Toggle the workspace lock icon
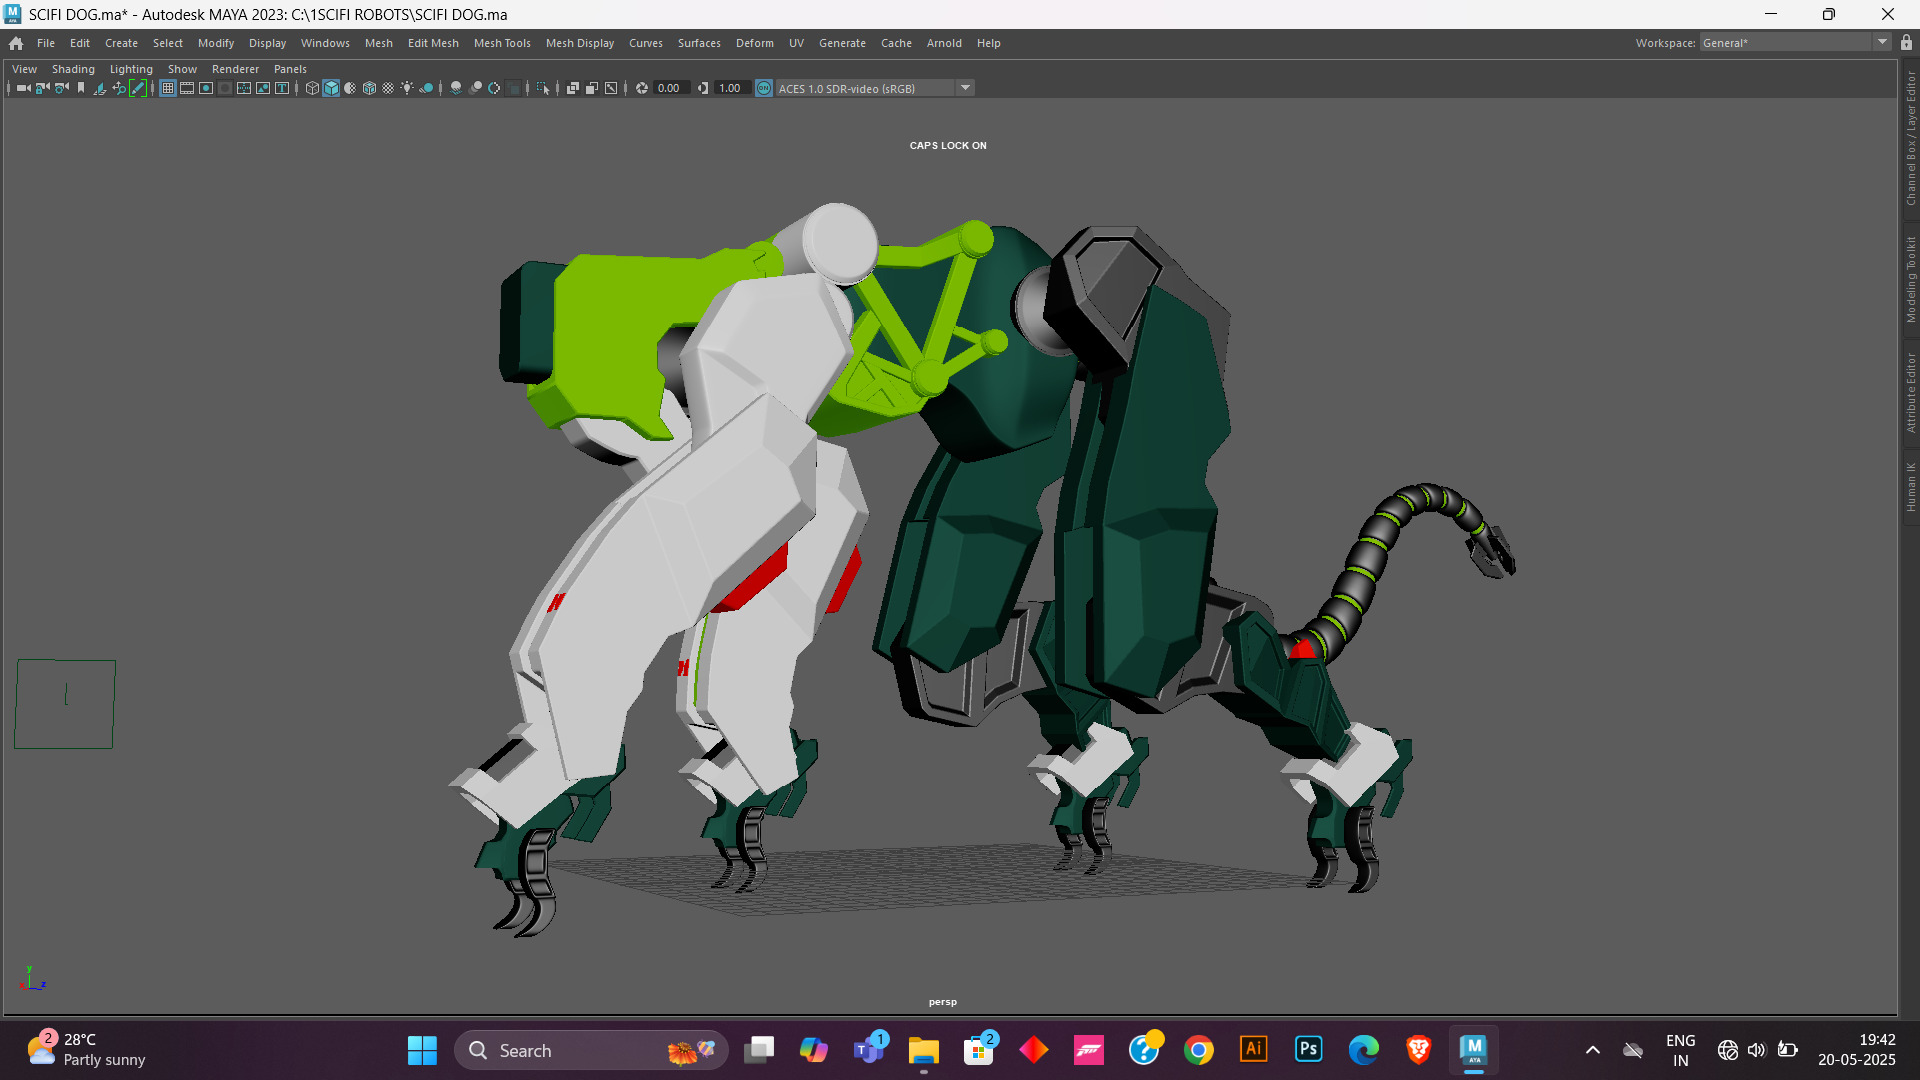The height and width of the screenshot is (1080, 1920). [1906, 43]
